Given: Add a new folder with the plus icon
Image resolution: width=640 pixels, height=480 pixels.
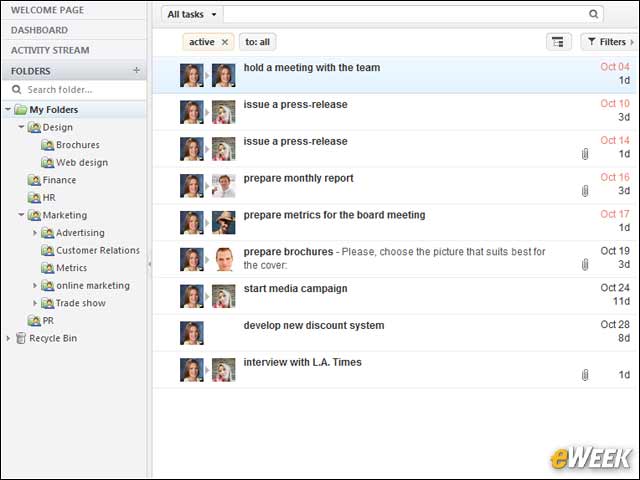Looking at the screenshot, I should click(x=136, y=70).
